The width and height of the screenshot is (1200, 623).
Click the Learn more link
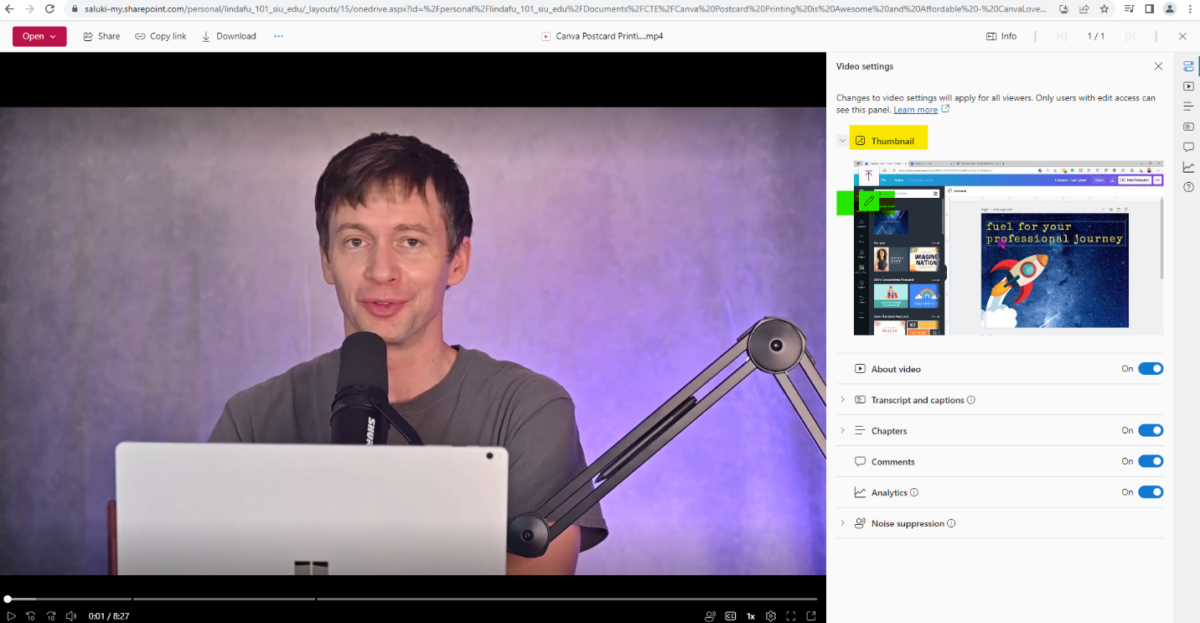pyautogui.click(x=915, y=109)
